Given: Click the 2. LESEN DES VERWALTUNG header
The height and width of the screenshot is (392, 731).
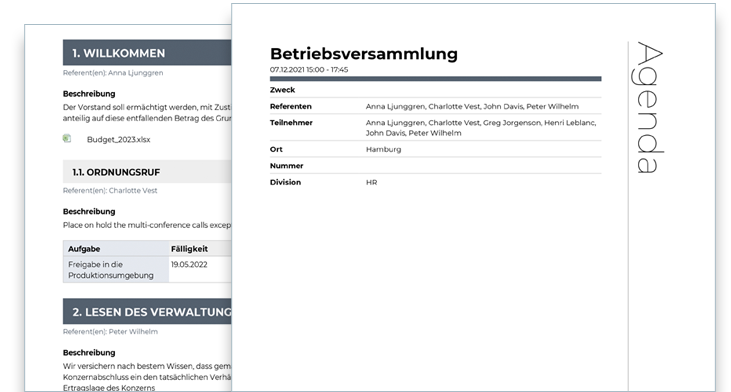Looking at the screenshot, I should pos(147,311).
